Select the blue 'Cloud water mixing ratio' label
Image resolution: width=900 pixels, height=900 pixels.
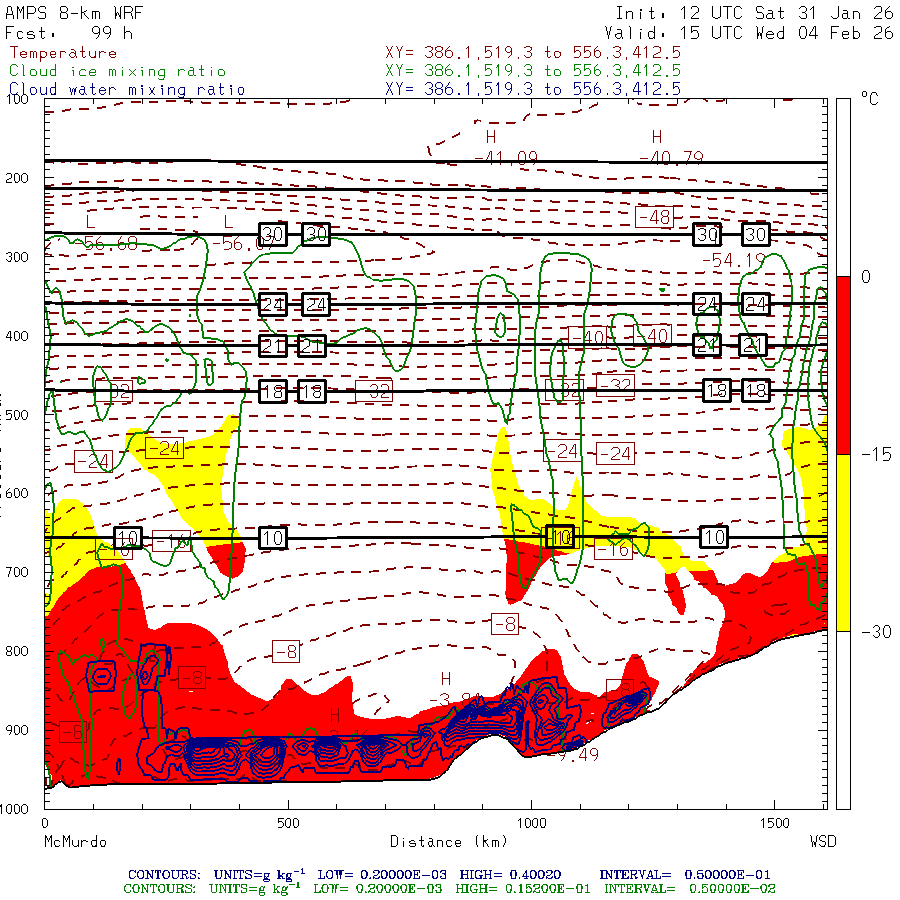127,90
